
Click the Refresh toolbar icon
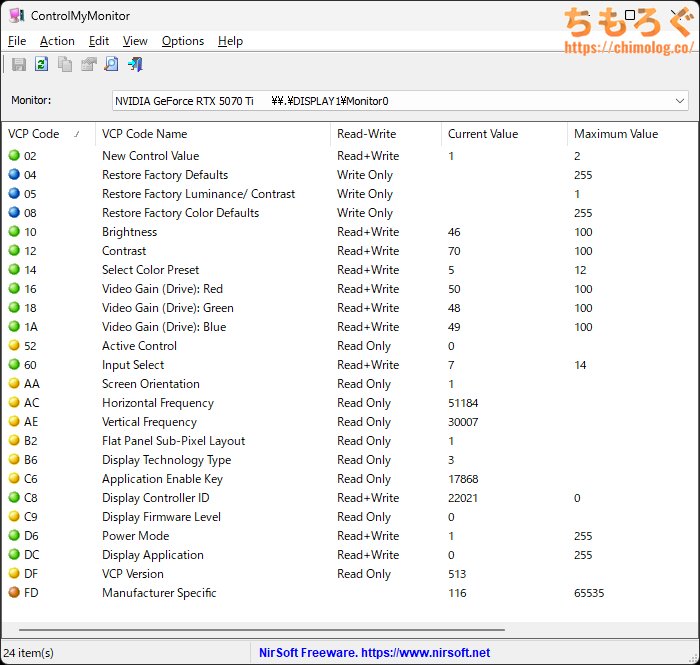(42, 64)
